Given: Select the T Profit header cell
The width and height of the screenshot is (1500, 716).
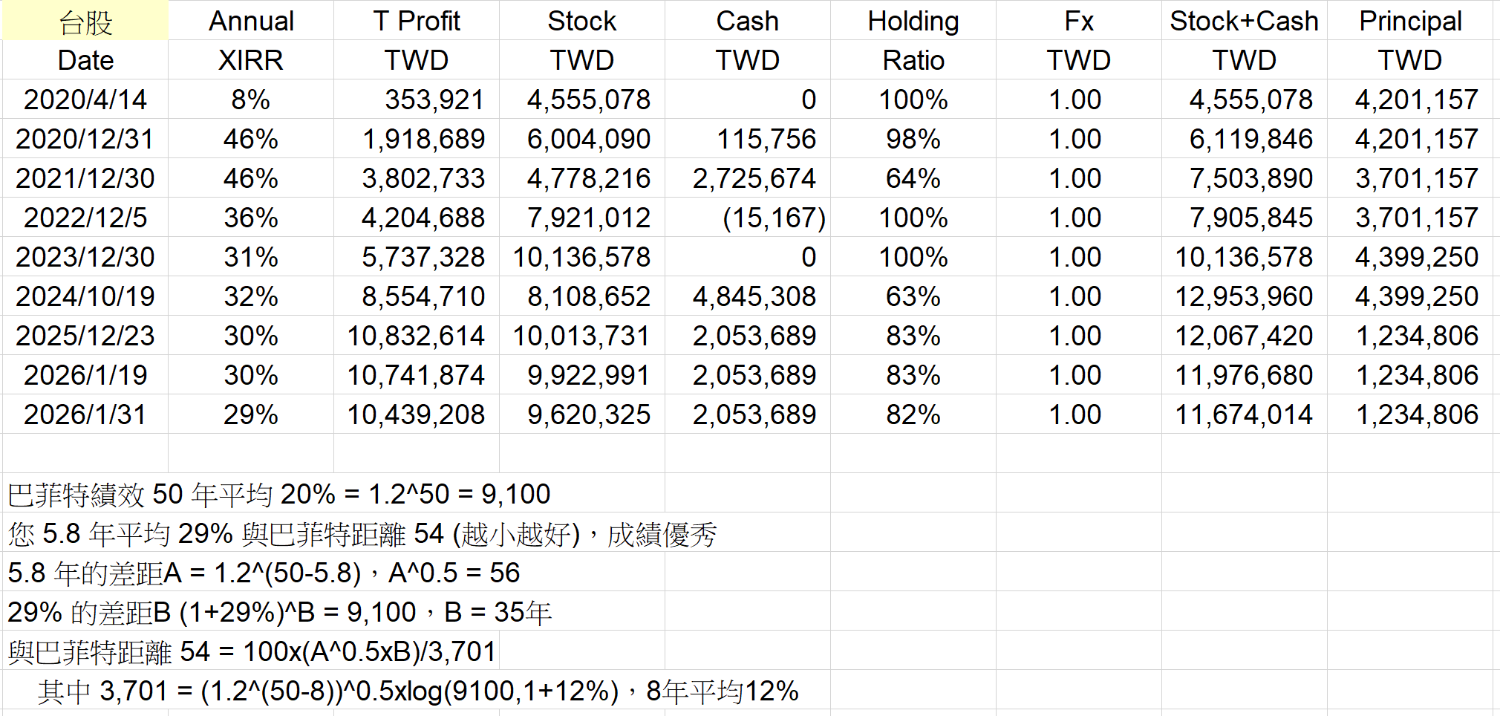Looking at the screenshot, I should pyautogui.click(x=416, y=21).
